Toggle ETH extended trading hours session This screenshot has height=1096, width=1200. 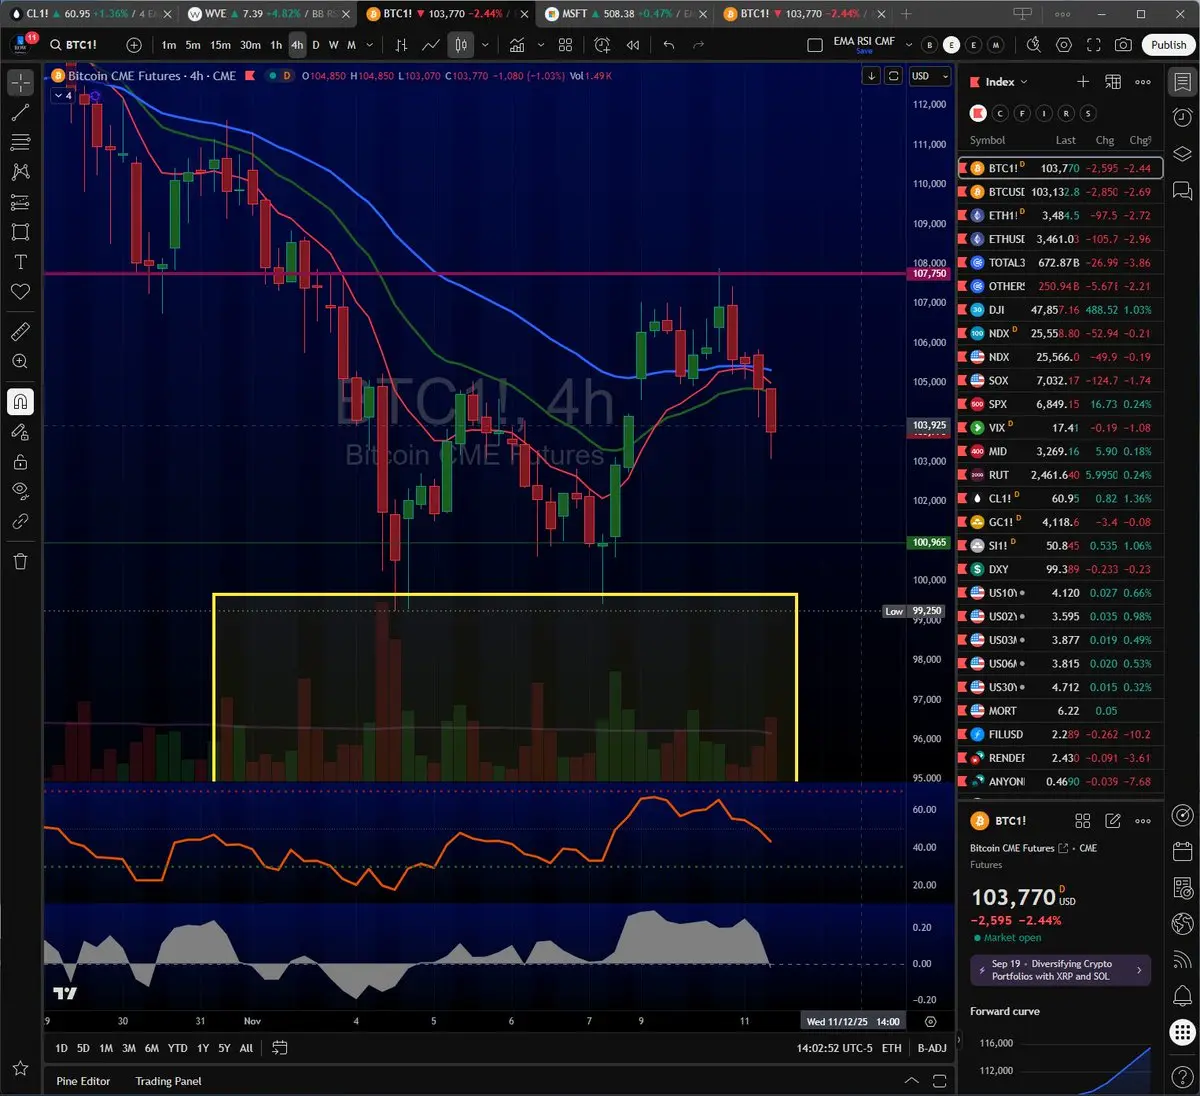(892, 1048)
